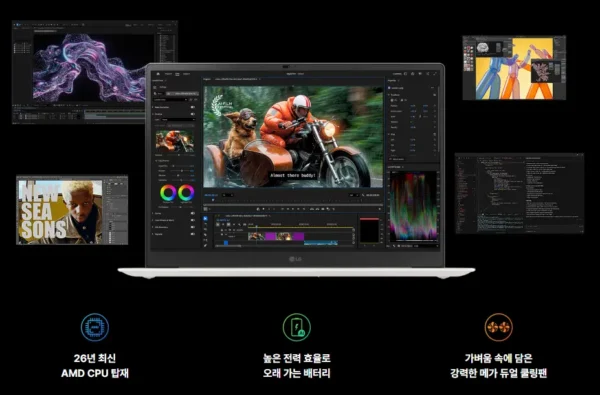Collapse the Creative section arrow

click(x=153, y=114)
